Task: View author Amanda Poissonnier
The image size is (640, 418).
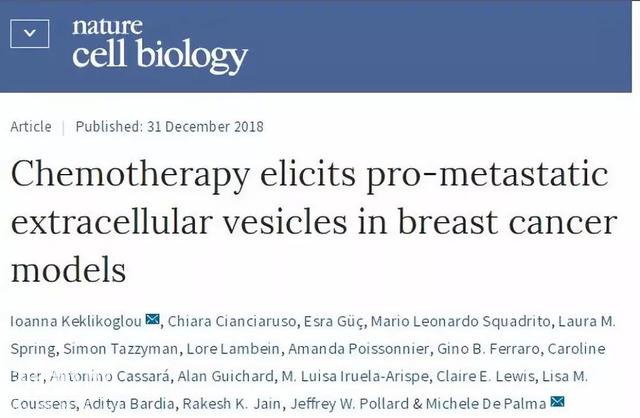Action: pos(358,349)
